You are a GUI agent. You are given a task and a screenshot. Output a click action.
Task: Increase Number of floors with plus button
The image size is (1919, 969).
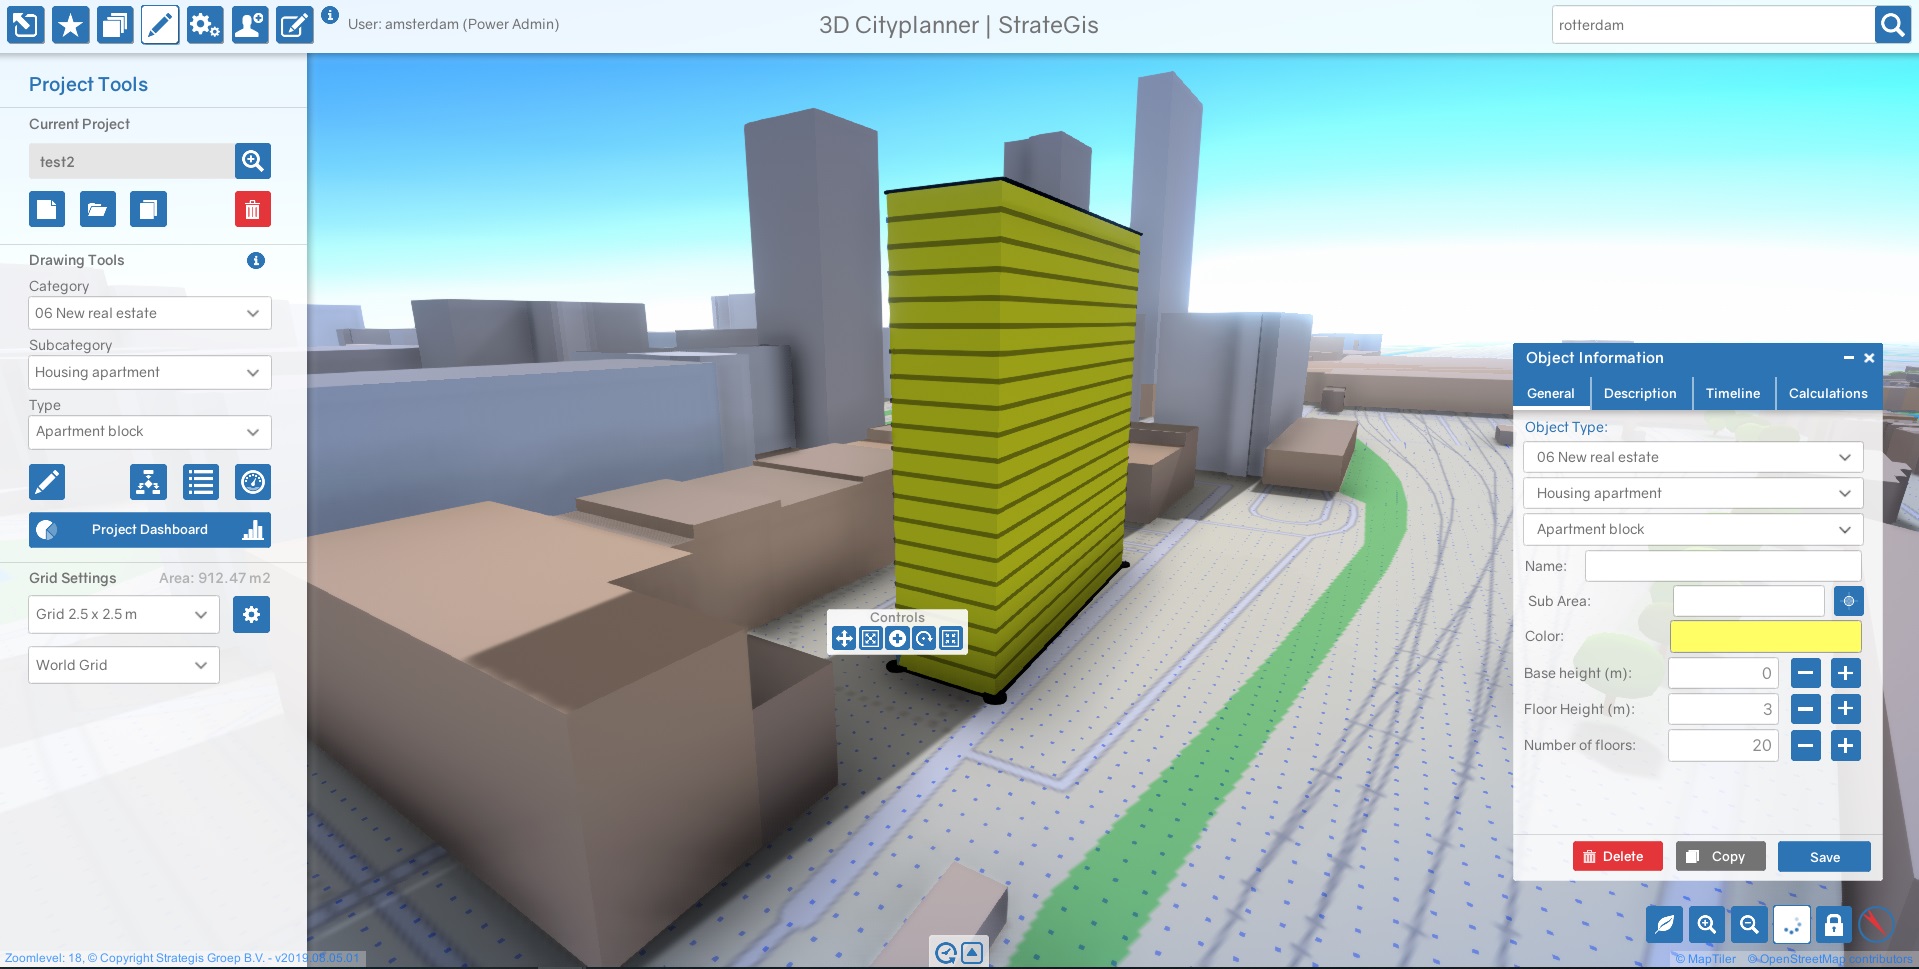1846,745
